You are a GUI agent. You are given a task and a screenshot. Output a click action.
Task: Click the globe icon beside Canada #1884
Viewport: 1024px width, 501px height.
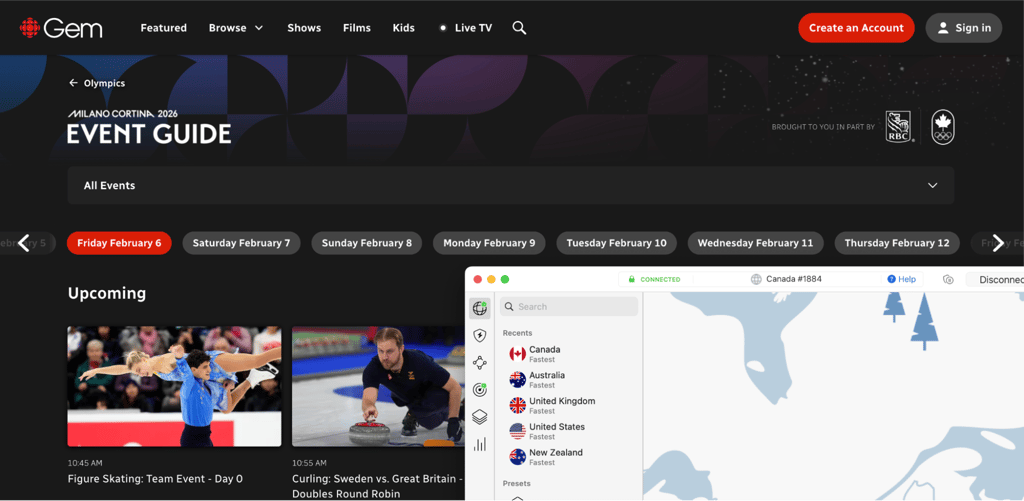click(x=756, y=280)
